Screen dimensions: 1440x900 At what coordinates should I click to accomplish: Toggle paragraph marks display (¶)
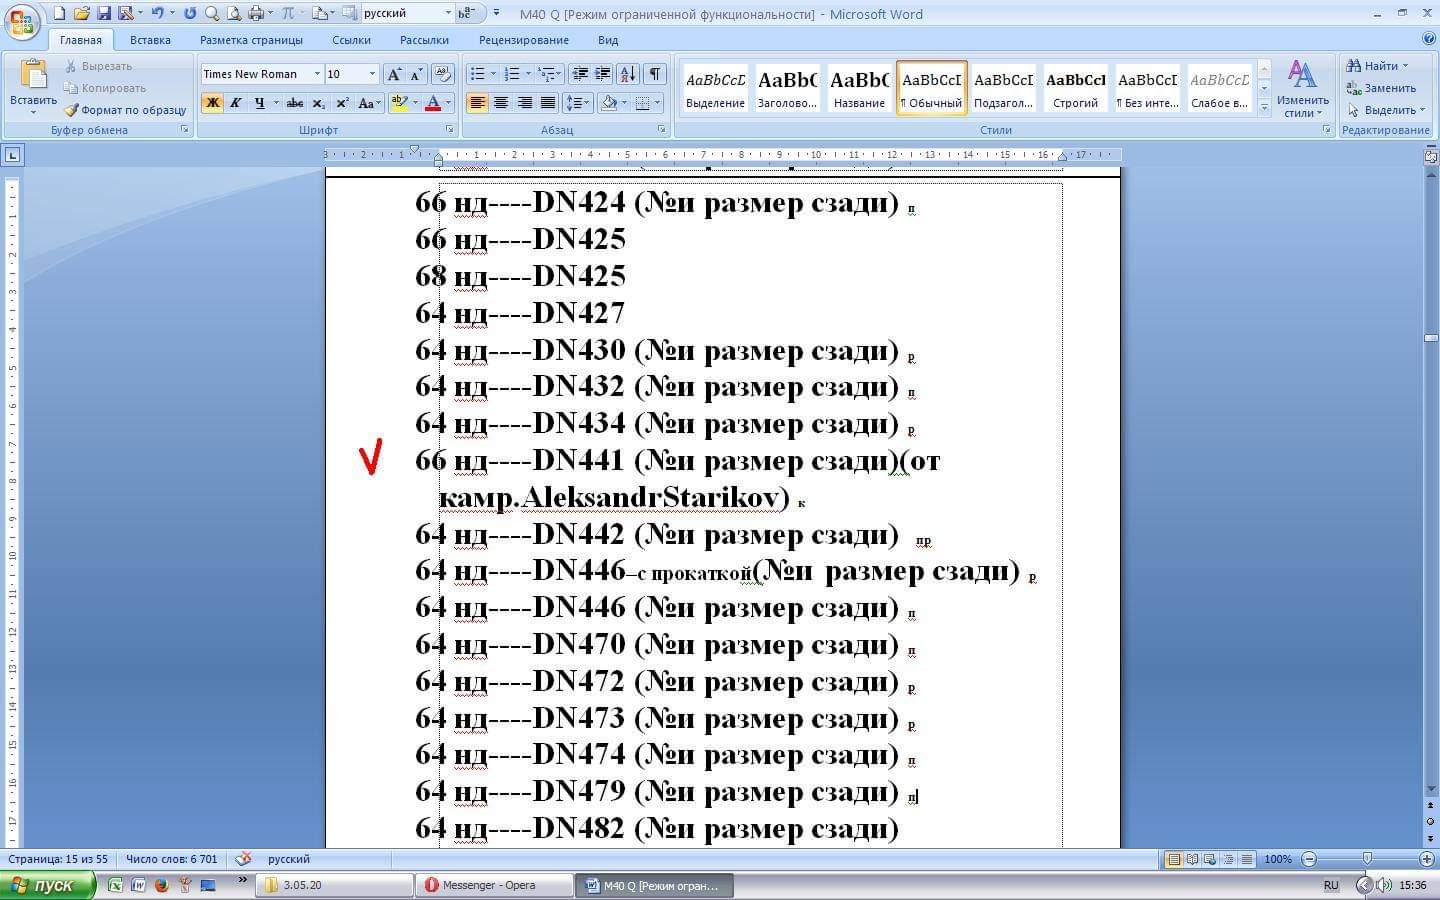point(655,74)
